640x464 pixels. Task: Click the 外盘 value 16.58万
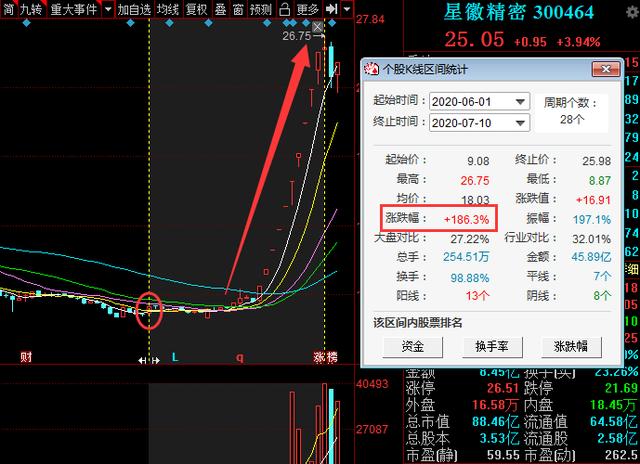[495, 405]
